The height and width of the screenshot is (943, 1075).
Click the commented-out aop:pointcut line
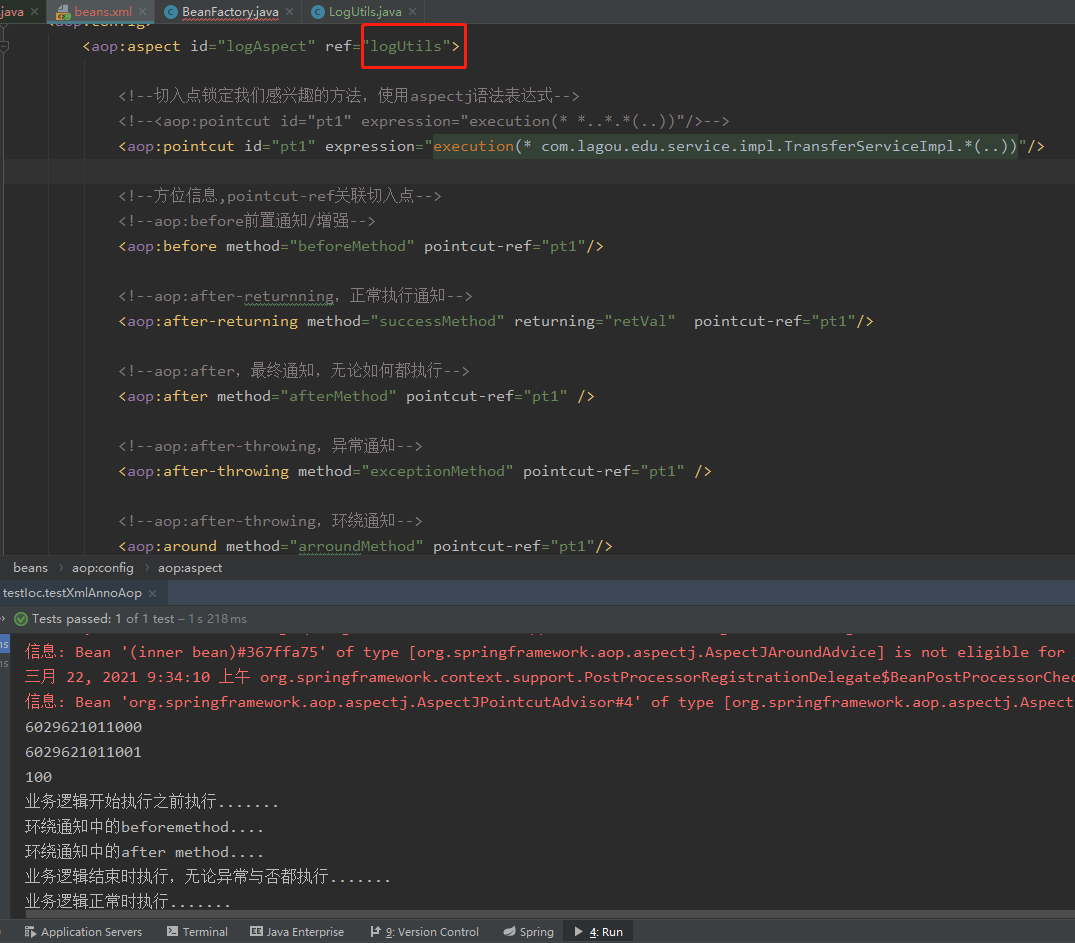423,121
